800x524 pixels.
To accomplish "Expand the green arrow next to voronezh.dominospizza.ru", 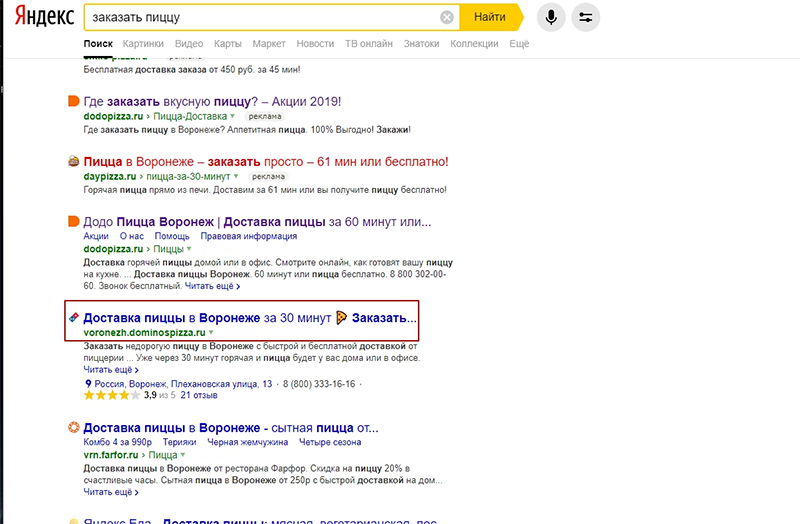I will (x=211, y=332).
